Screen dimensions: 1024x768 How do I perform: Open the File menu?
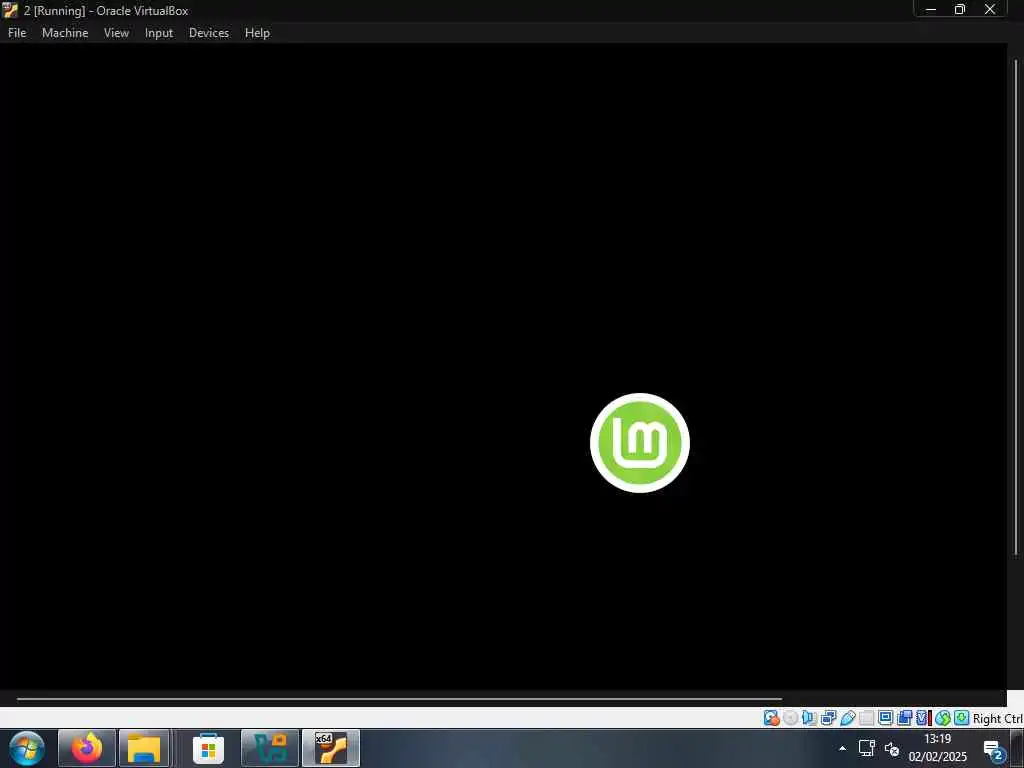[17, 33]
